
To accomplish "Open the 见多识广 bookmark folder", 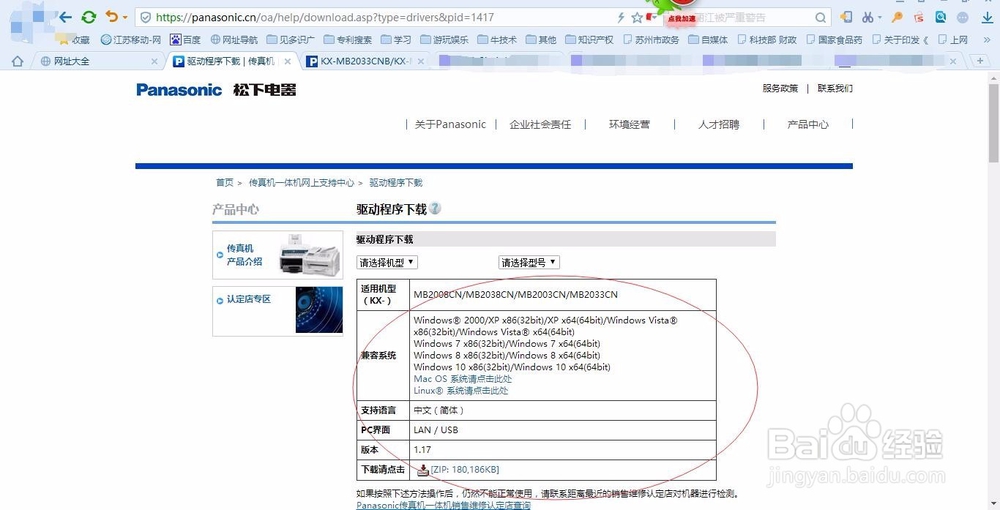I will coord(291,40).
